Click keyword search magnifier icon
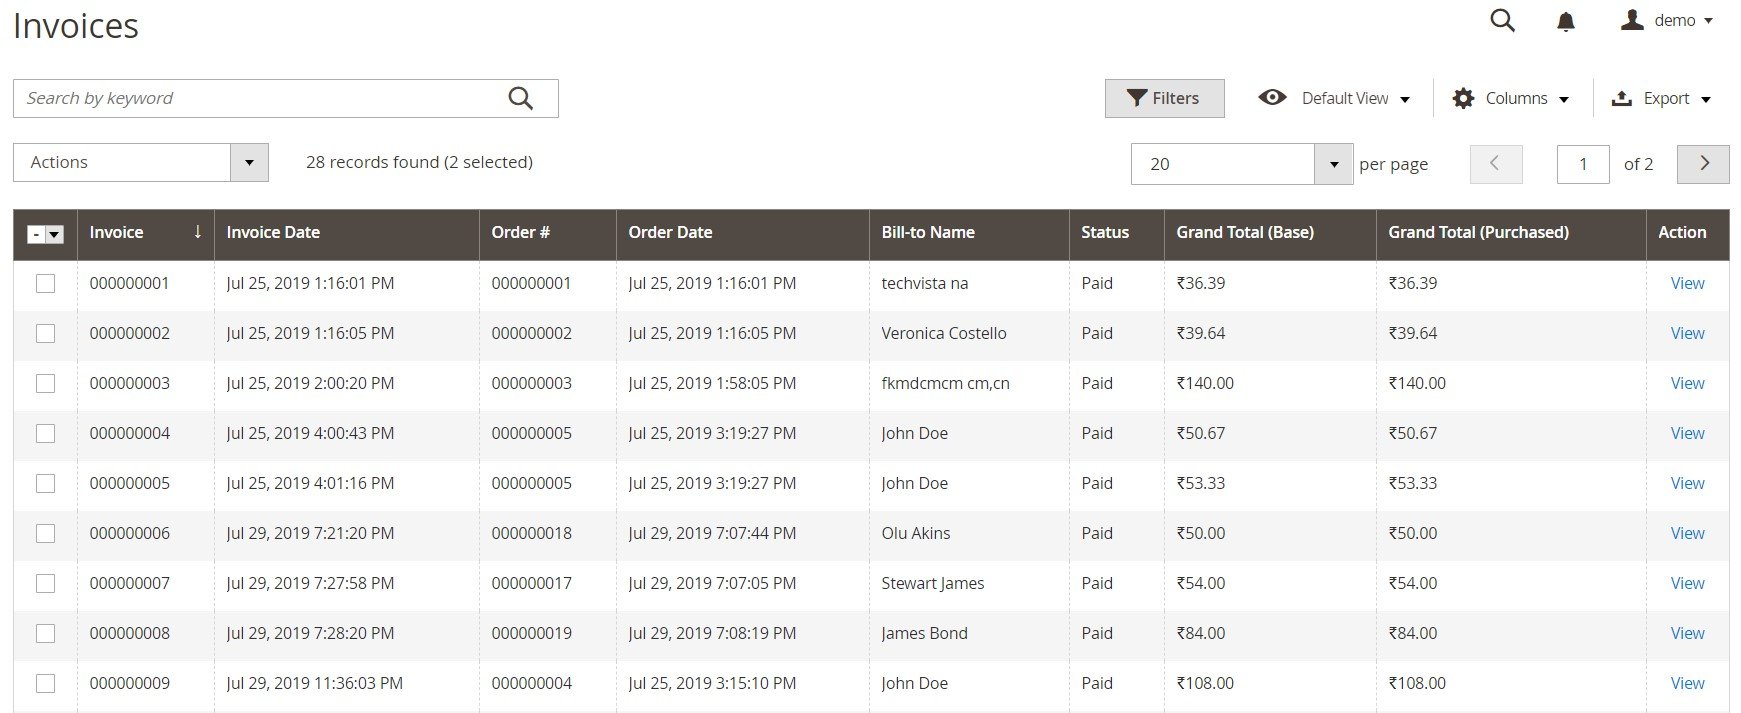 [x=521, y=98]
